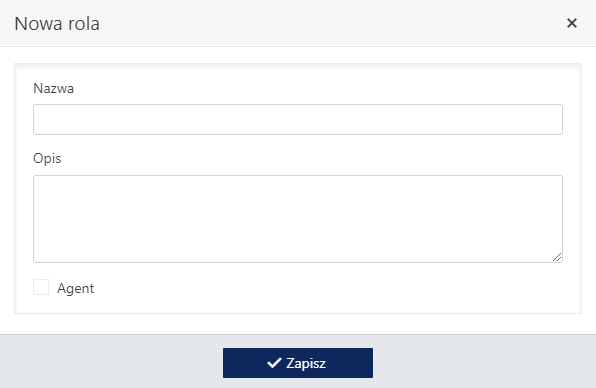This screenshot has width=596, height=388.
Task: Focus the Nazwa text field
Action: 298,119
